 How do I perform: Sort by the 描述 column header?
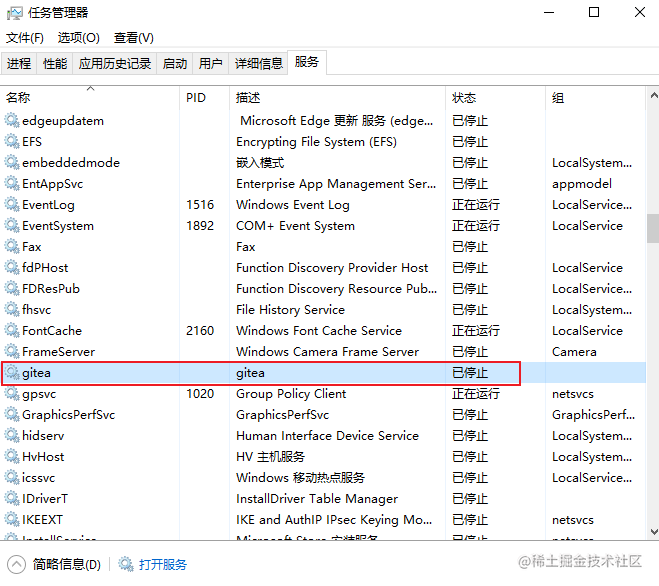(x=337, y=98)
